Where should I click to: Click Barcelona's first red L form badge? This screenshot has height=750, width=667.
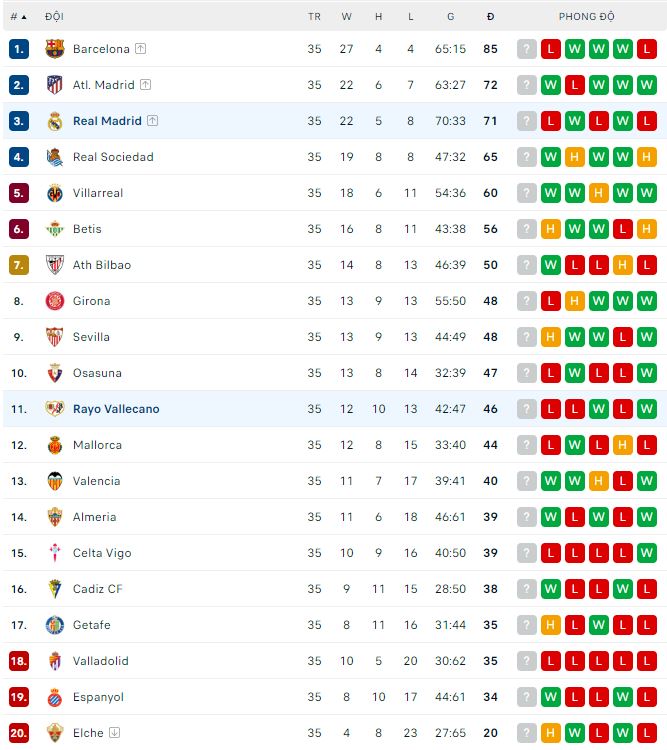tap(551, 49)
